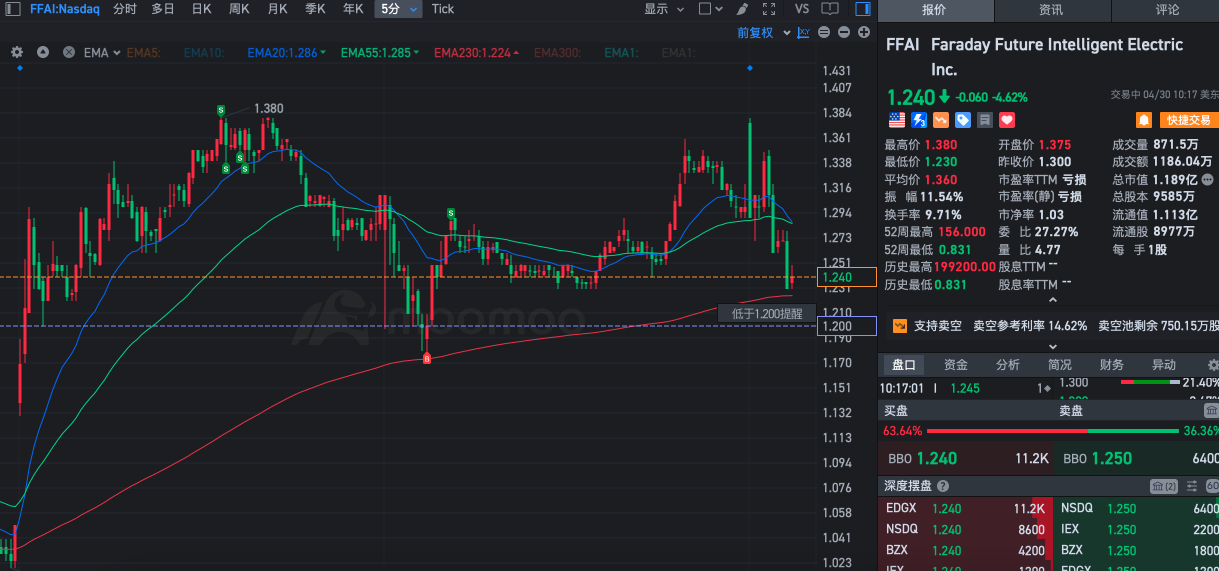Zoom out the chart (minus icon)
The image size is (1219, 571).
pos(843,33)
